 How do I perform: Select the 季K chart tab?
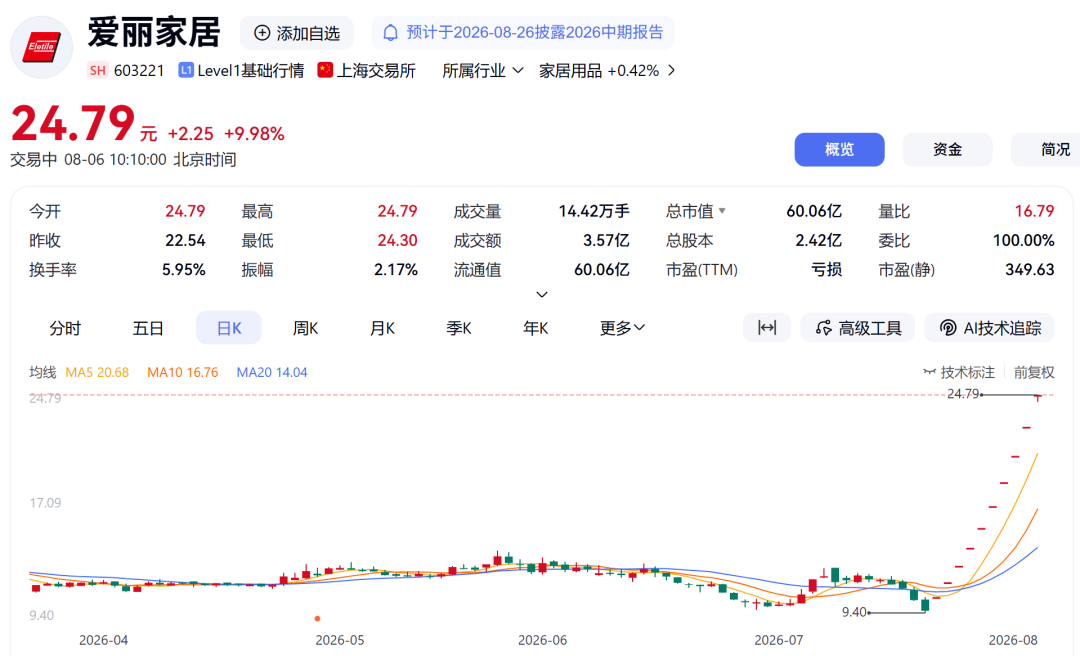(x=459, y=328)
